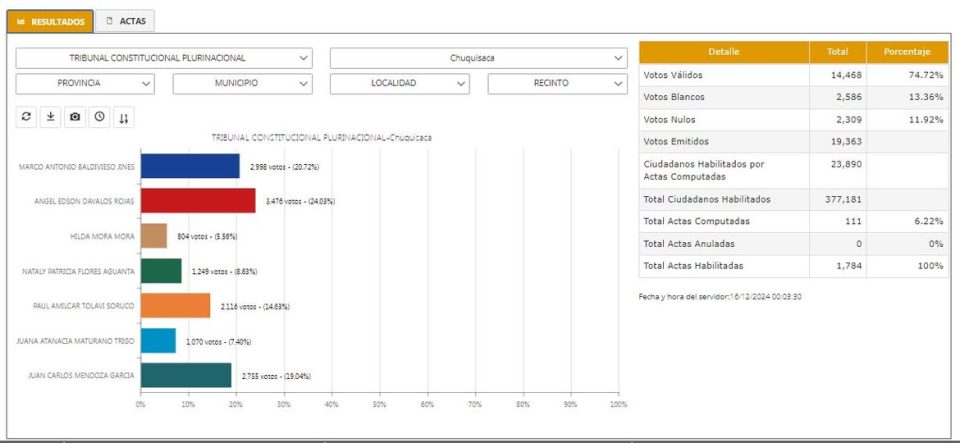Select the RESULTADOS tab

point(50,21)
